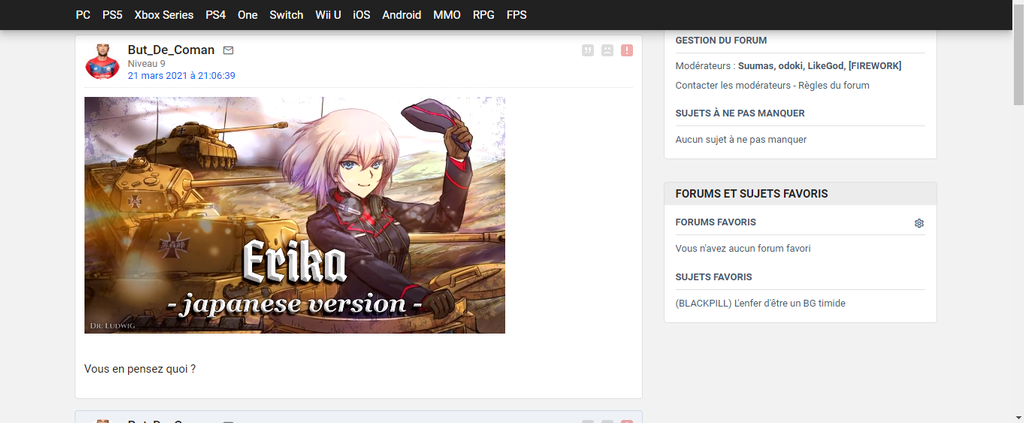Click the FORUMS ET SUJETS FAVORIS header

coord(800,194)
